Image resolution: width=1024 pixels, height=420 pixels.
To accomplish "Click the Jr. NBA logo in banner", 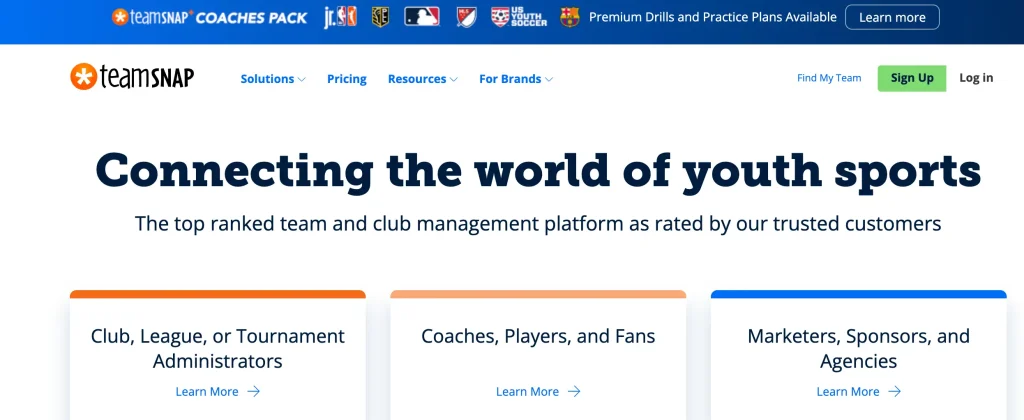I will [x=340, y=17].
